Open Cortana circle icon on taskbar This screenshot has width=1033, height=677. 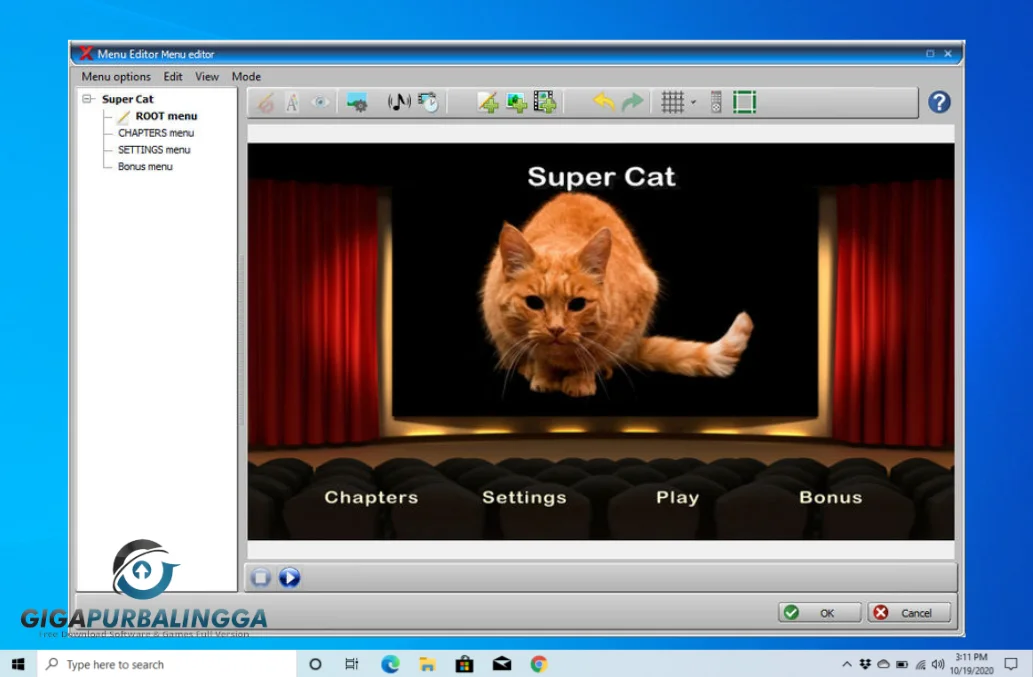coord(315,664)
